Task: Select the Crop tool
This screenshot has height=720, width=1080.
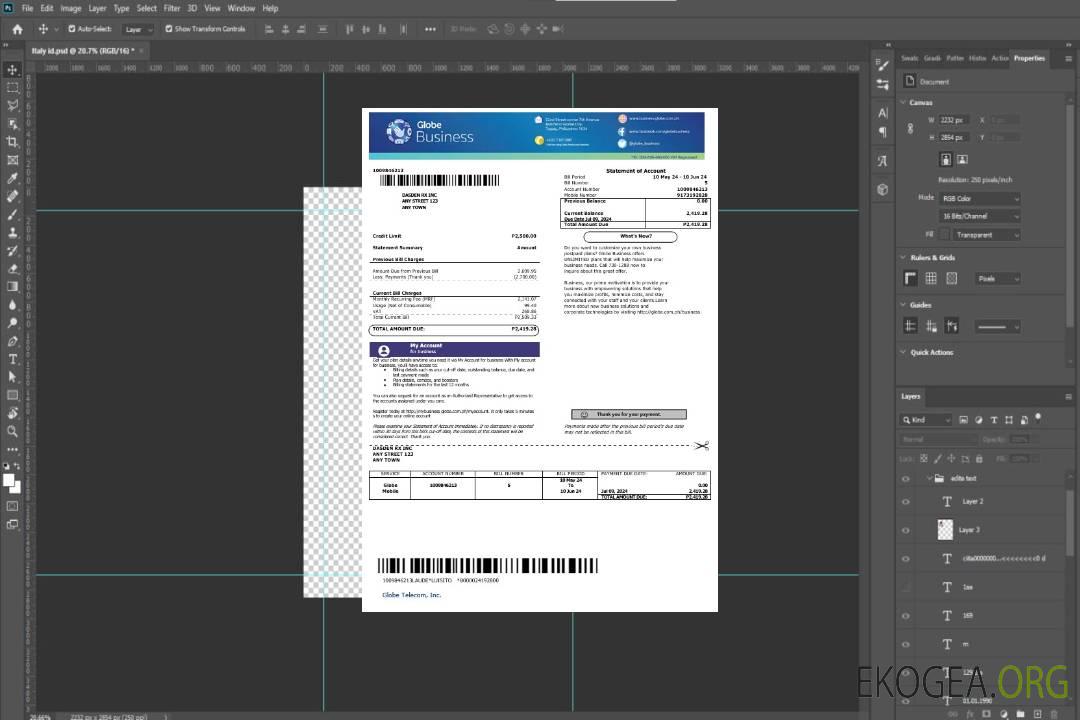Action: coord(12,142)
